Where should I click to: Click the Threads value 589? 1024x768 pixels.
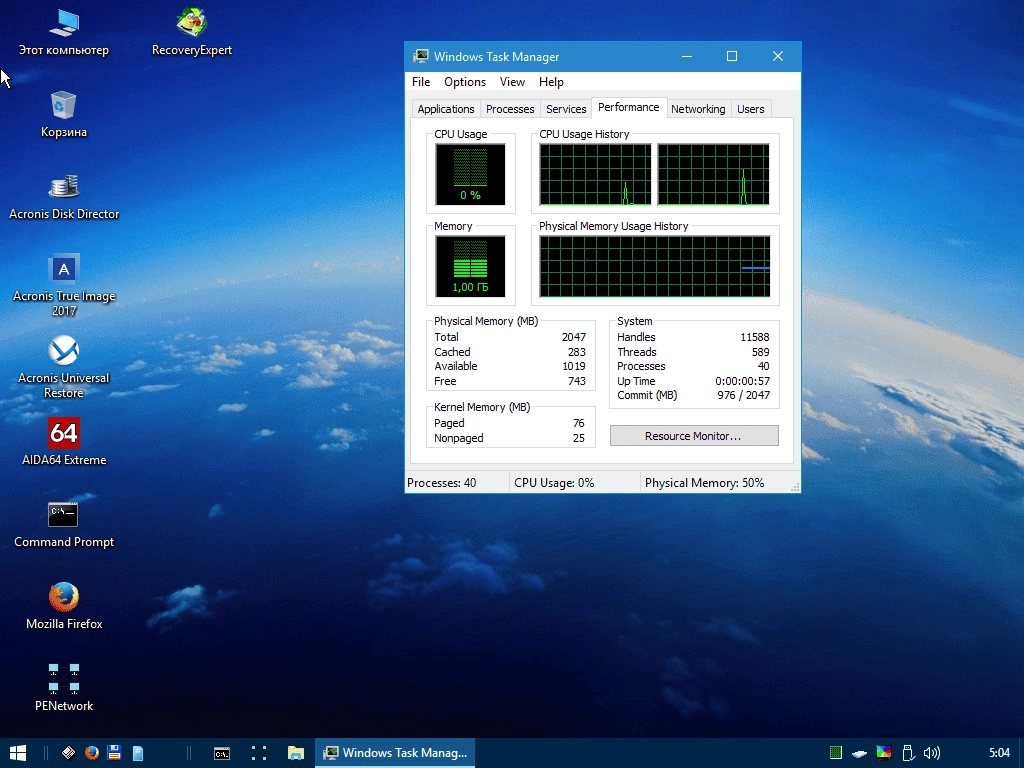point(760,352)
